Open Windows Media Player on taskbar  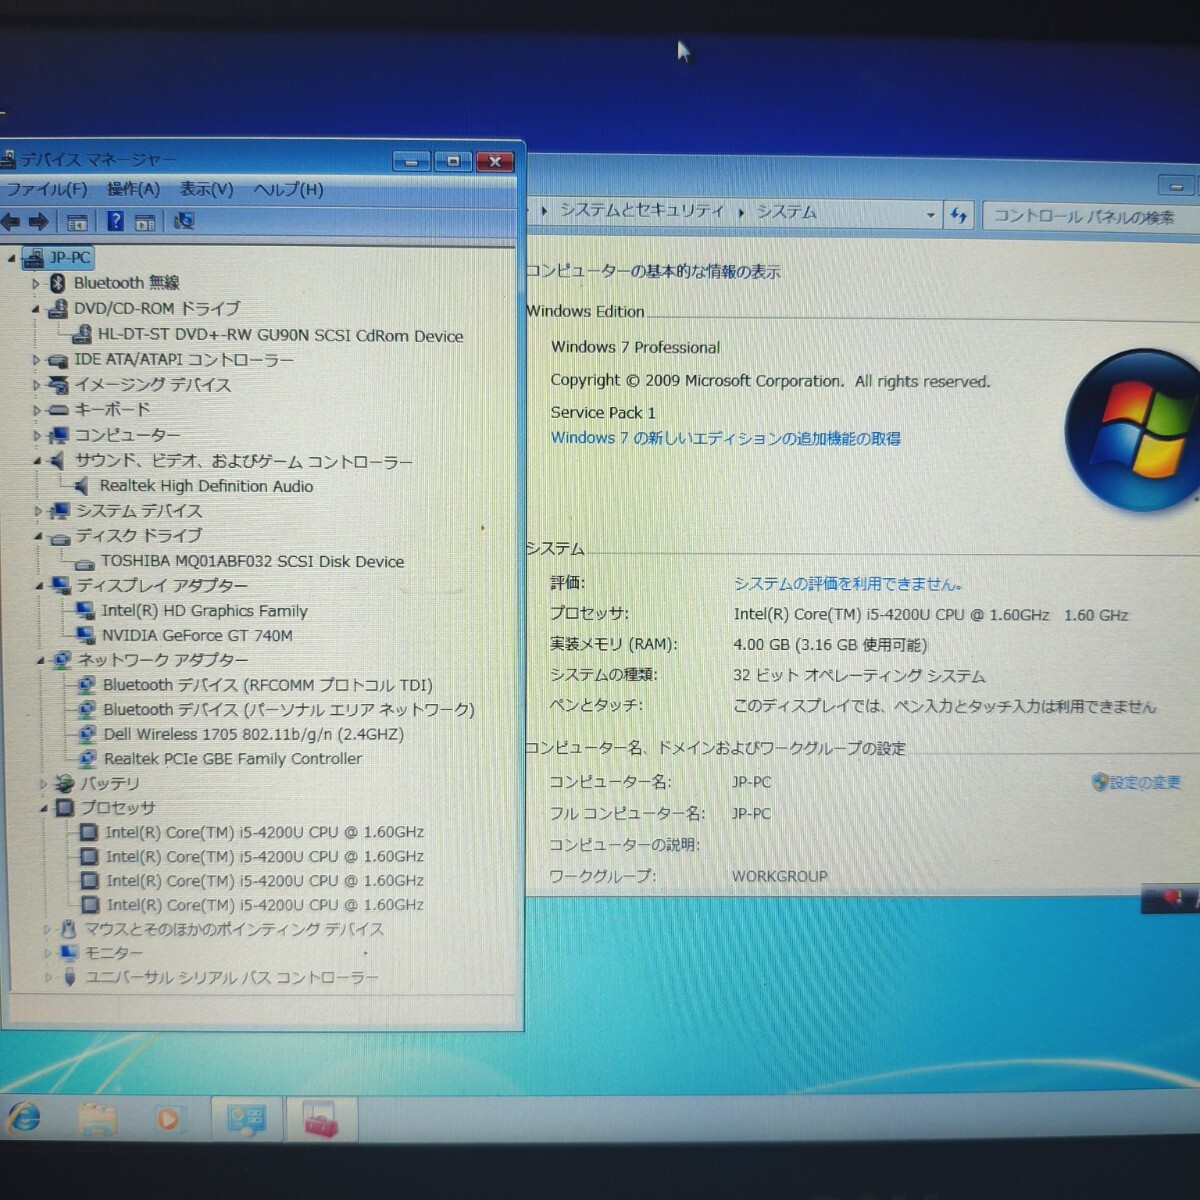coord(167,1119)
